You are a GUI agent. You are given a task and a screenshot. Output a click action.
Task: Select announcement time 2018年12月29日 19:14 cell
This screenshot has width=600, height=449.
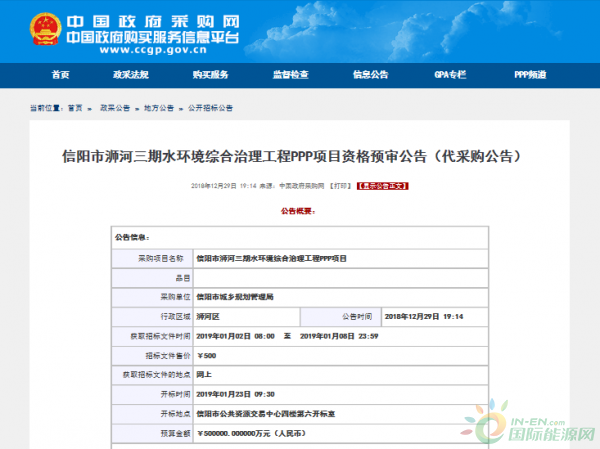[435, 317]
